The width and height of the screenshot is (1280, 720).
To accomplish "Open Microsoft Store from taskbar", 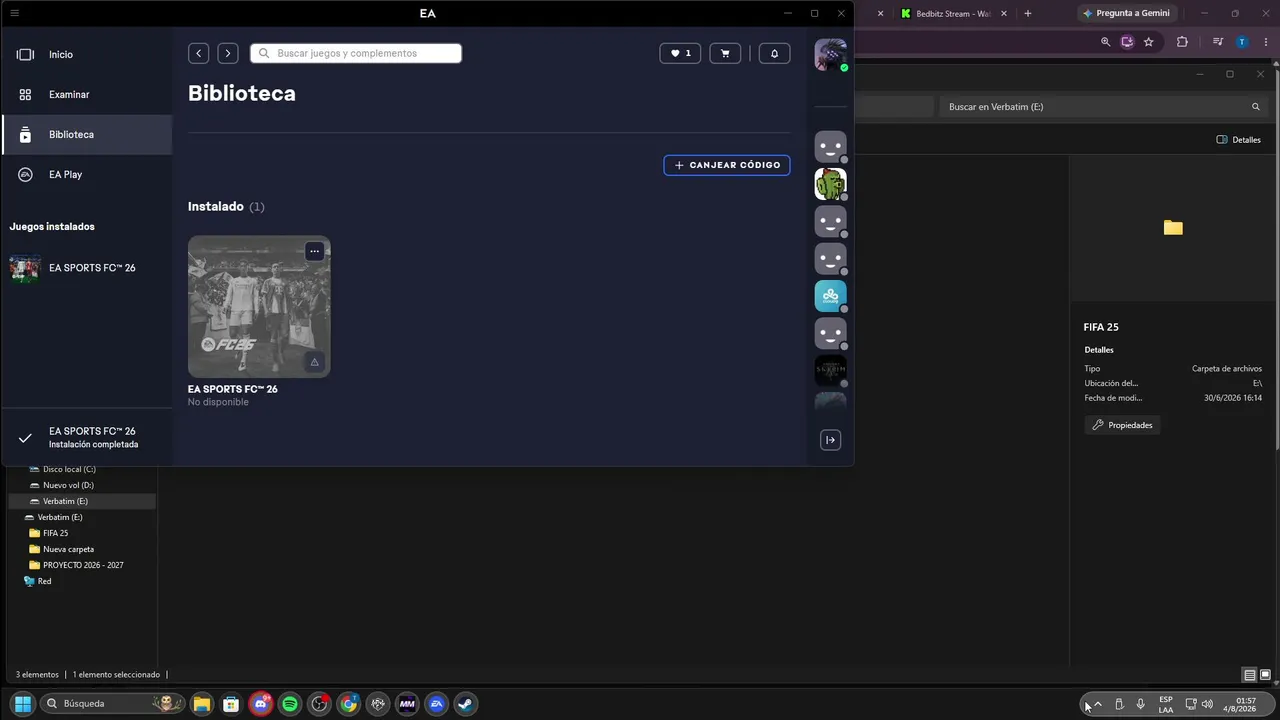I will 231,704.
